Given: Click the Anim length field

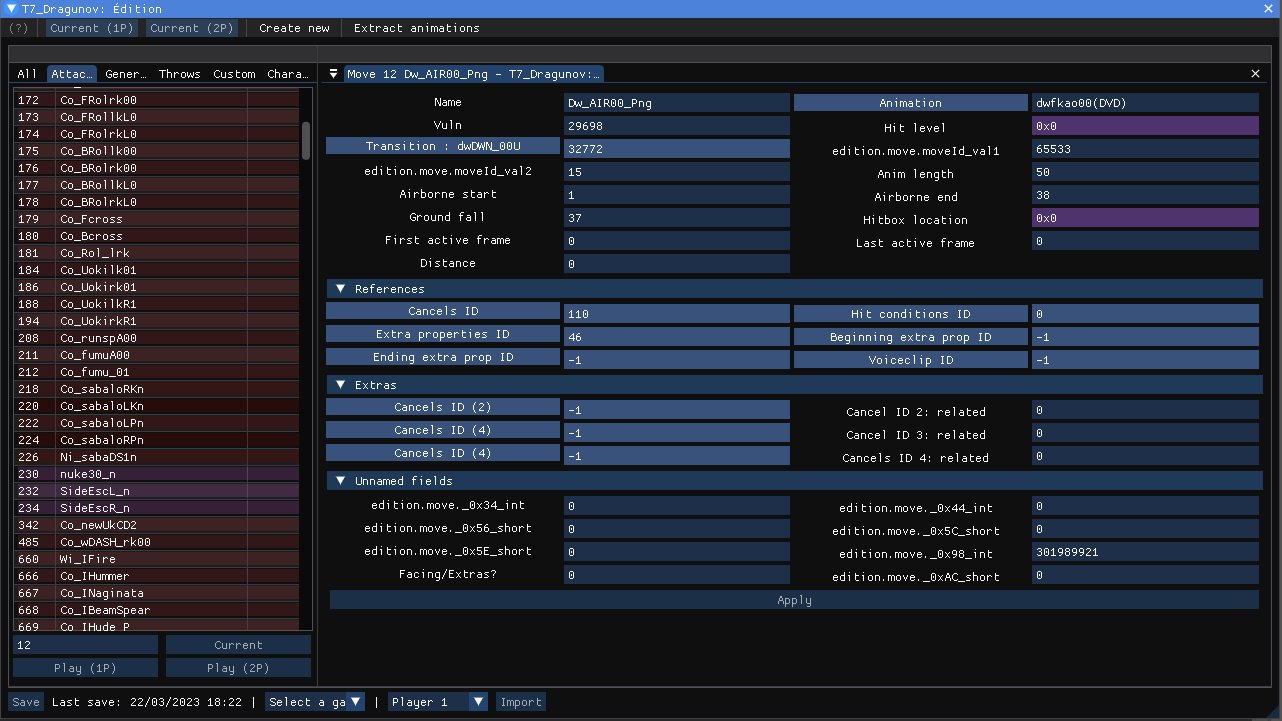Looking at the screenshot, I should coord(1145,172).
